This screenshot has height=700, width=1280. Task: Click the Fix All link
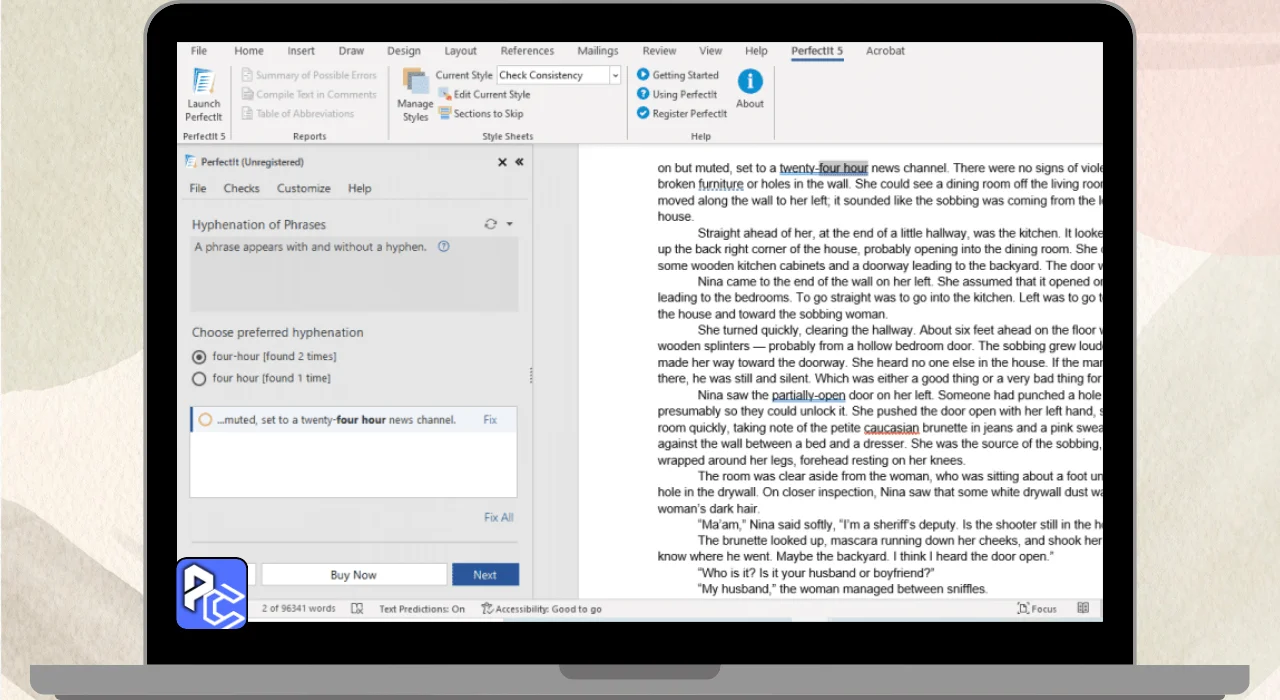click(x=498, y=517)
